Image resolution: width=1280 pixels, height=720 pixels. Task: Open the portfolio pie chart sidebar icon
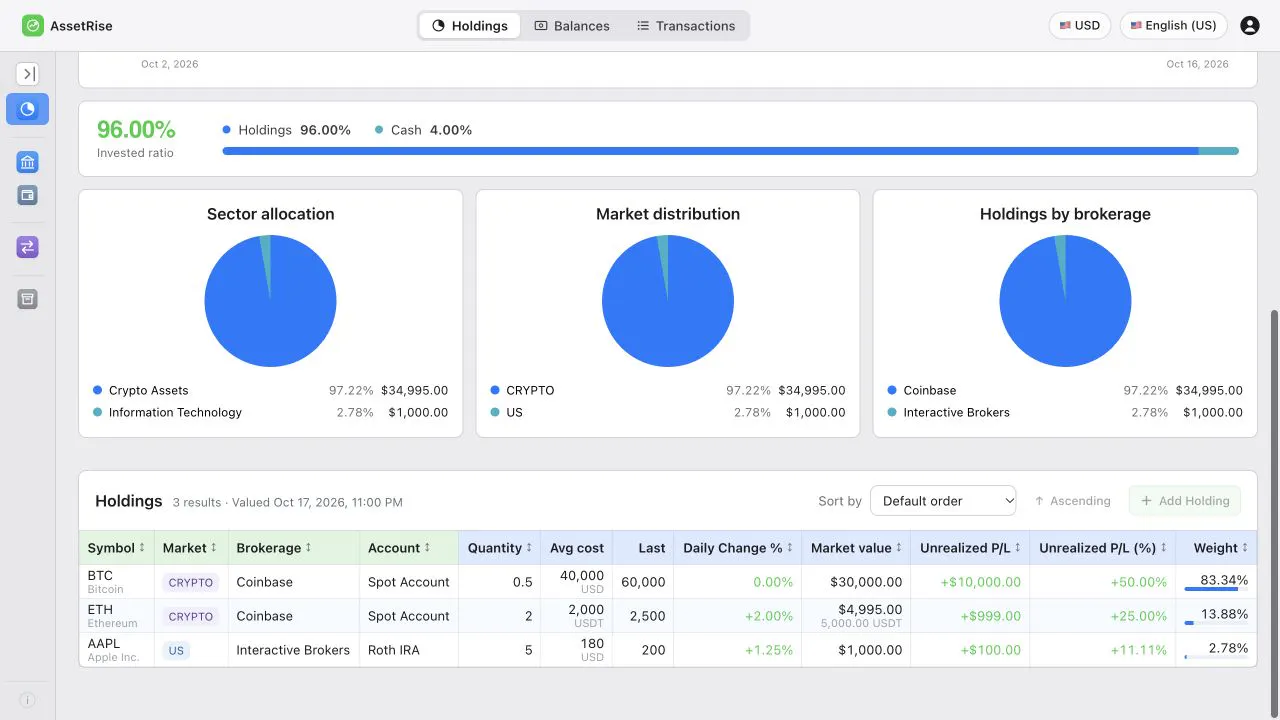point(28,109)
